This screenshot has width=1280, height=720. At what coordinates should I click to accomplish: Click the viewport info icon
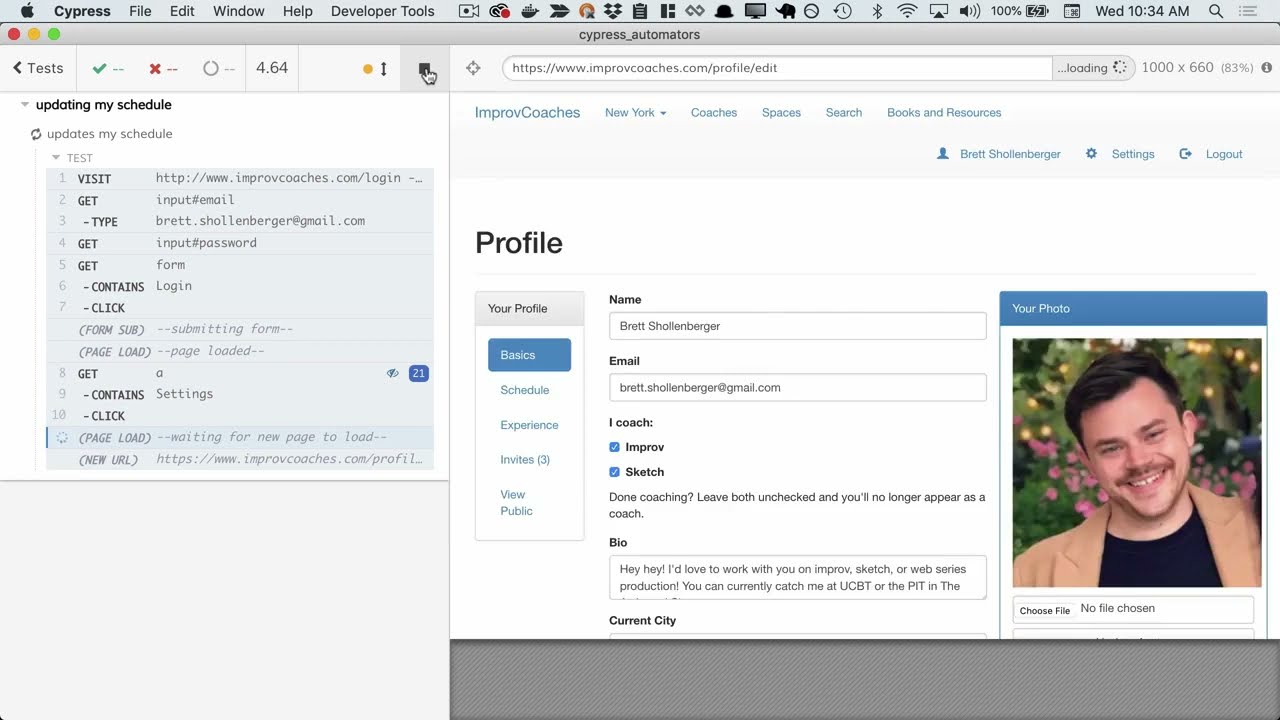click(x=1266, y=68)
